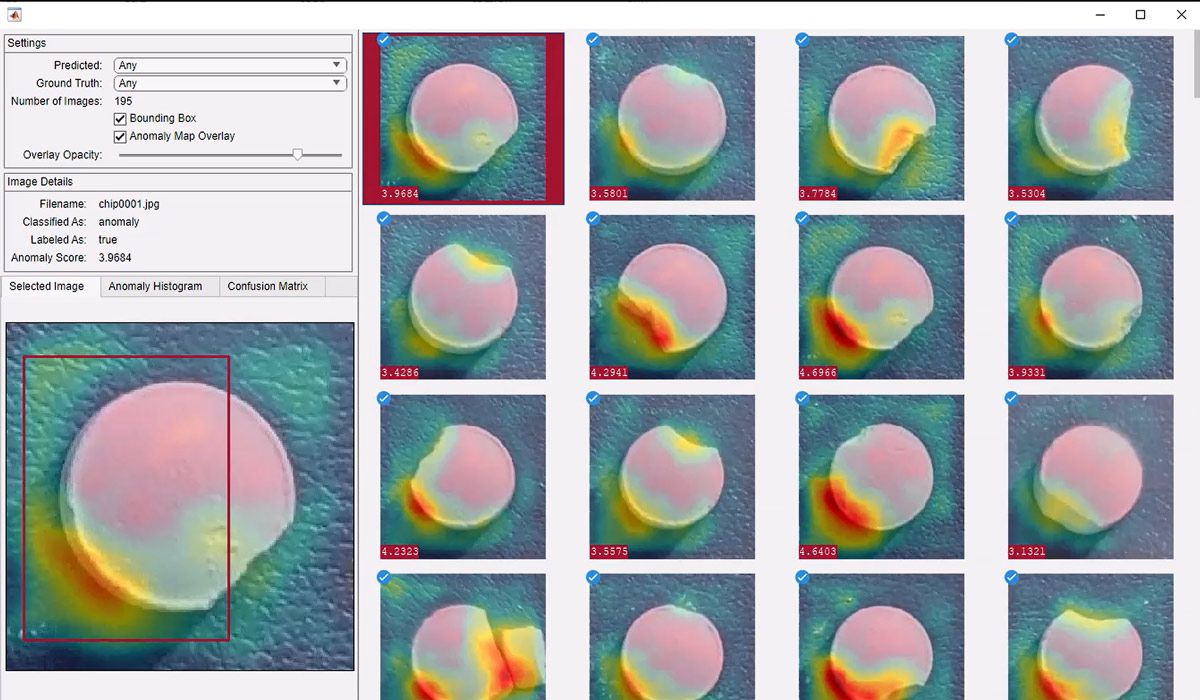The image size is (1200, 700).
Task: Click checkmark icon on thumbnail scored 4.2323
Action: (383, 397)
